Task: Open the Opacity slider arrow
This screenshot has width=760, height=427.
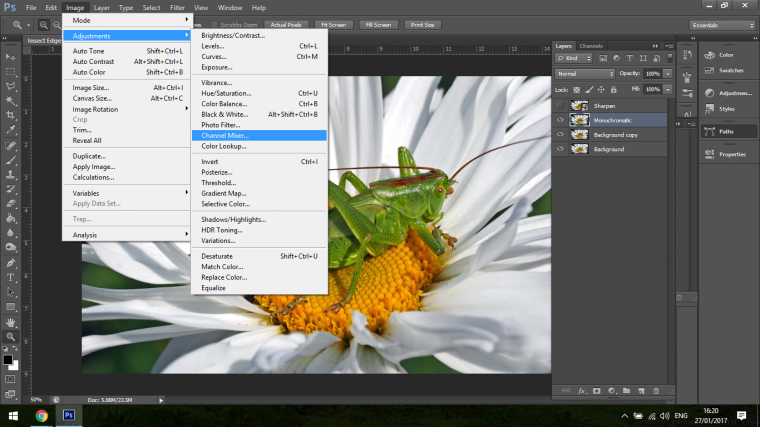Action: pos(668,74)
